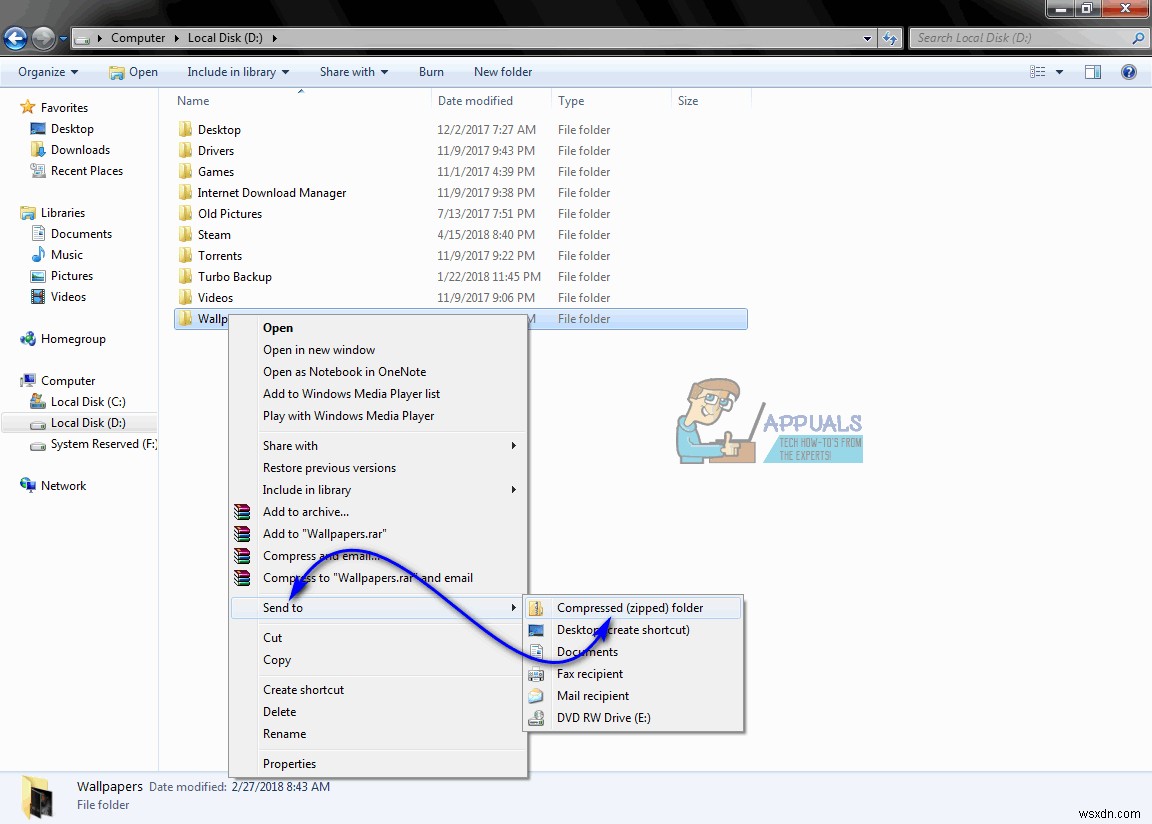Viewport: 1152px width, 824px height.
Task: Select Local Disk (C:) in navigation pane
Action: click(x=88, y=402)
